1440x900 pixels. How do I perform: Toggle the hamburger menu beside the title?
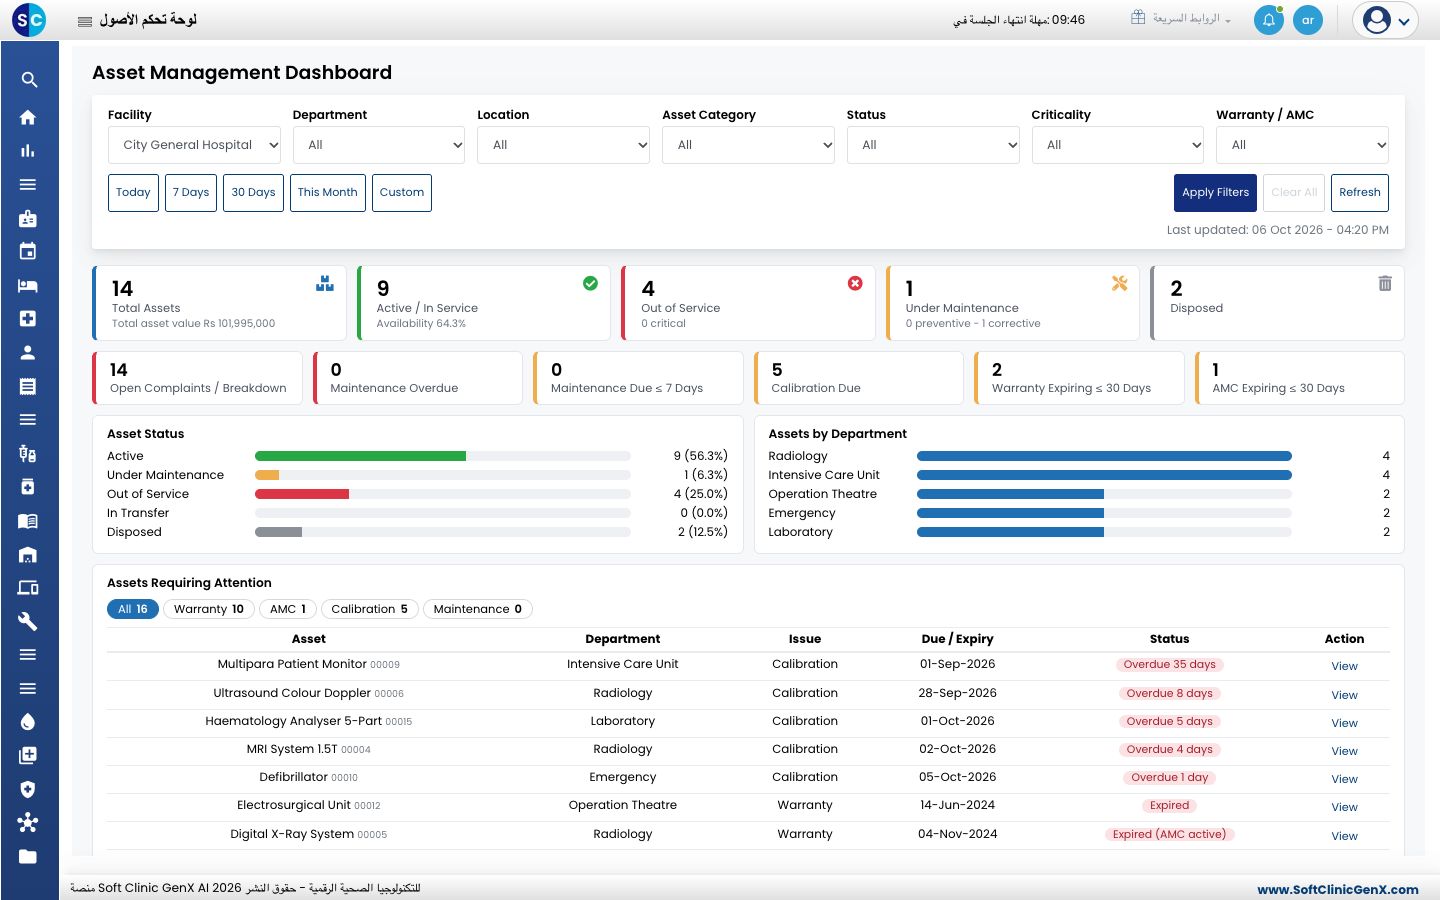click(x=85, y=21)
